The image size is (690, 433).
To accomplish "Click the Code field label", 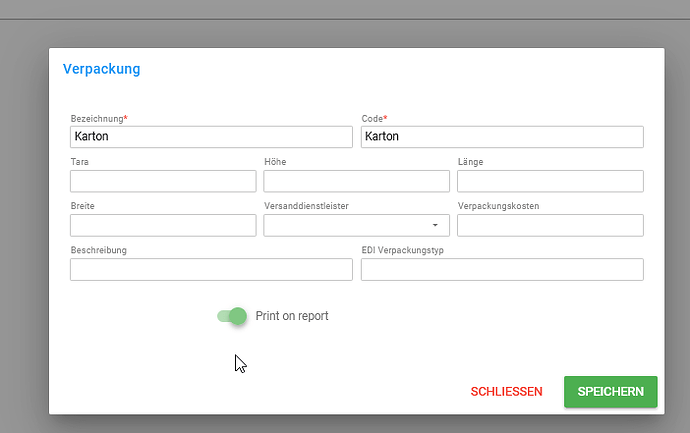I will 372,118.
